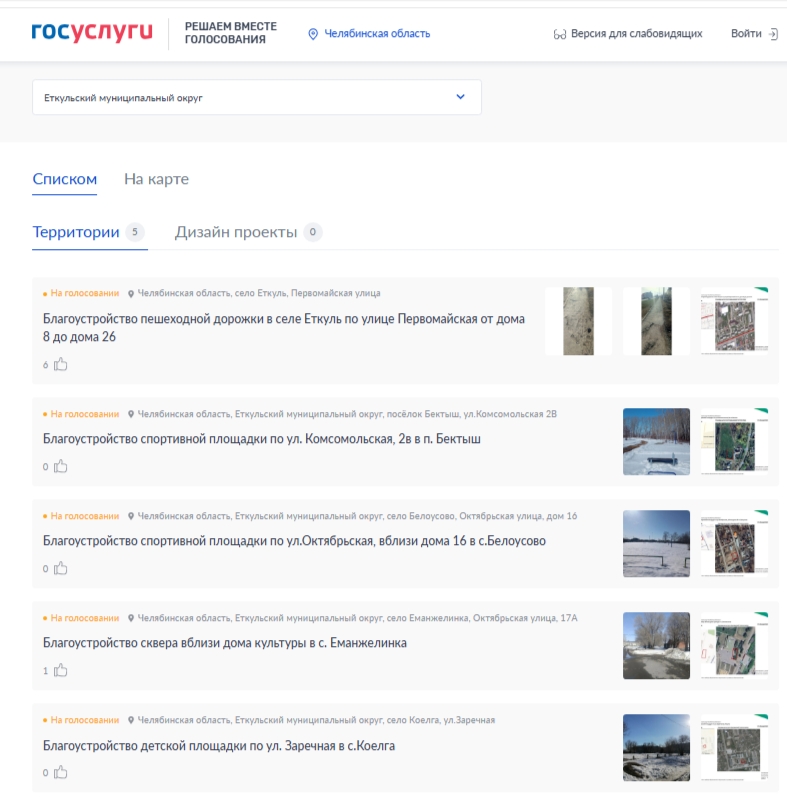Select the Территории tab
This screenshot has width=787, height=806.
76,232
